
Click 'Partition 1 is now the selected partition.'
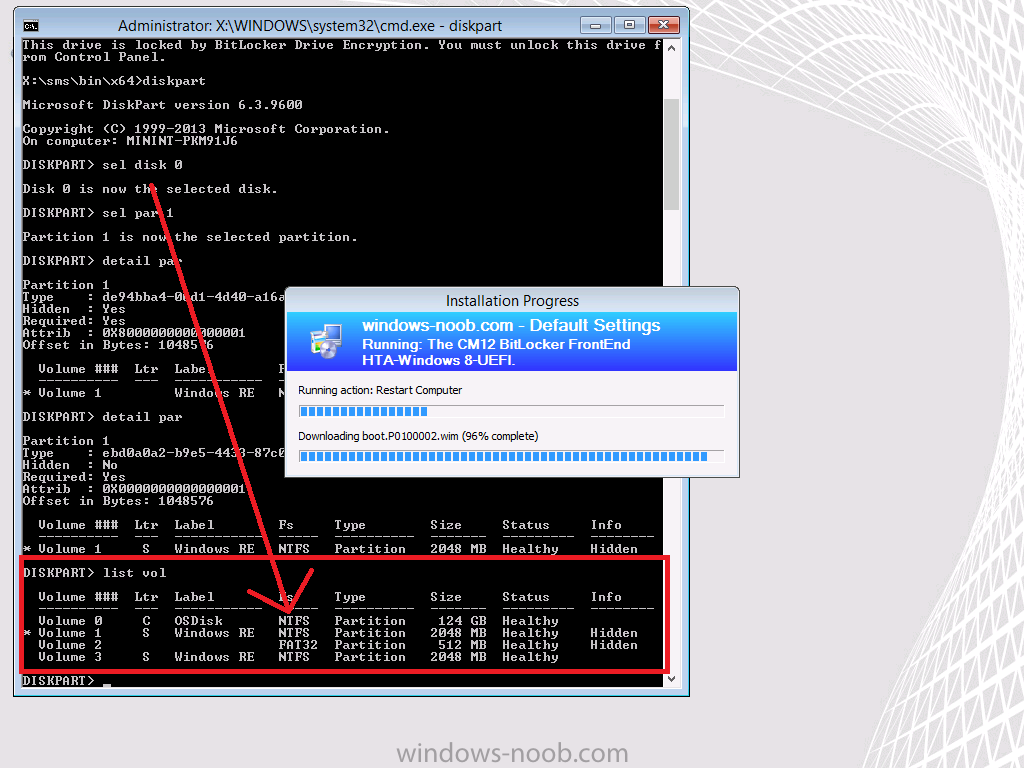pos(190,237)
